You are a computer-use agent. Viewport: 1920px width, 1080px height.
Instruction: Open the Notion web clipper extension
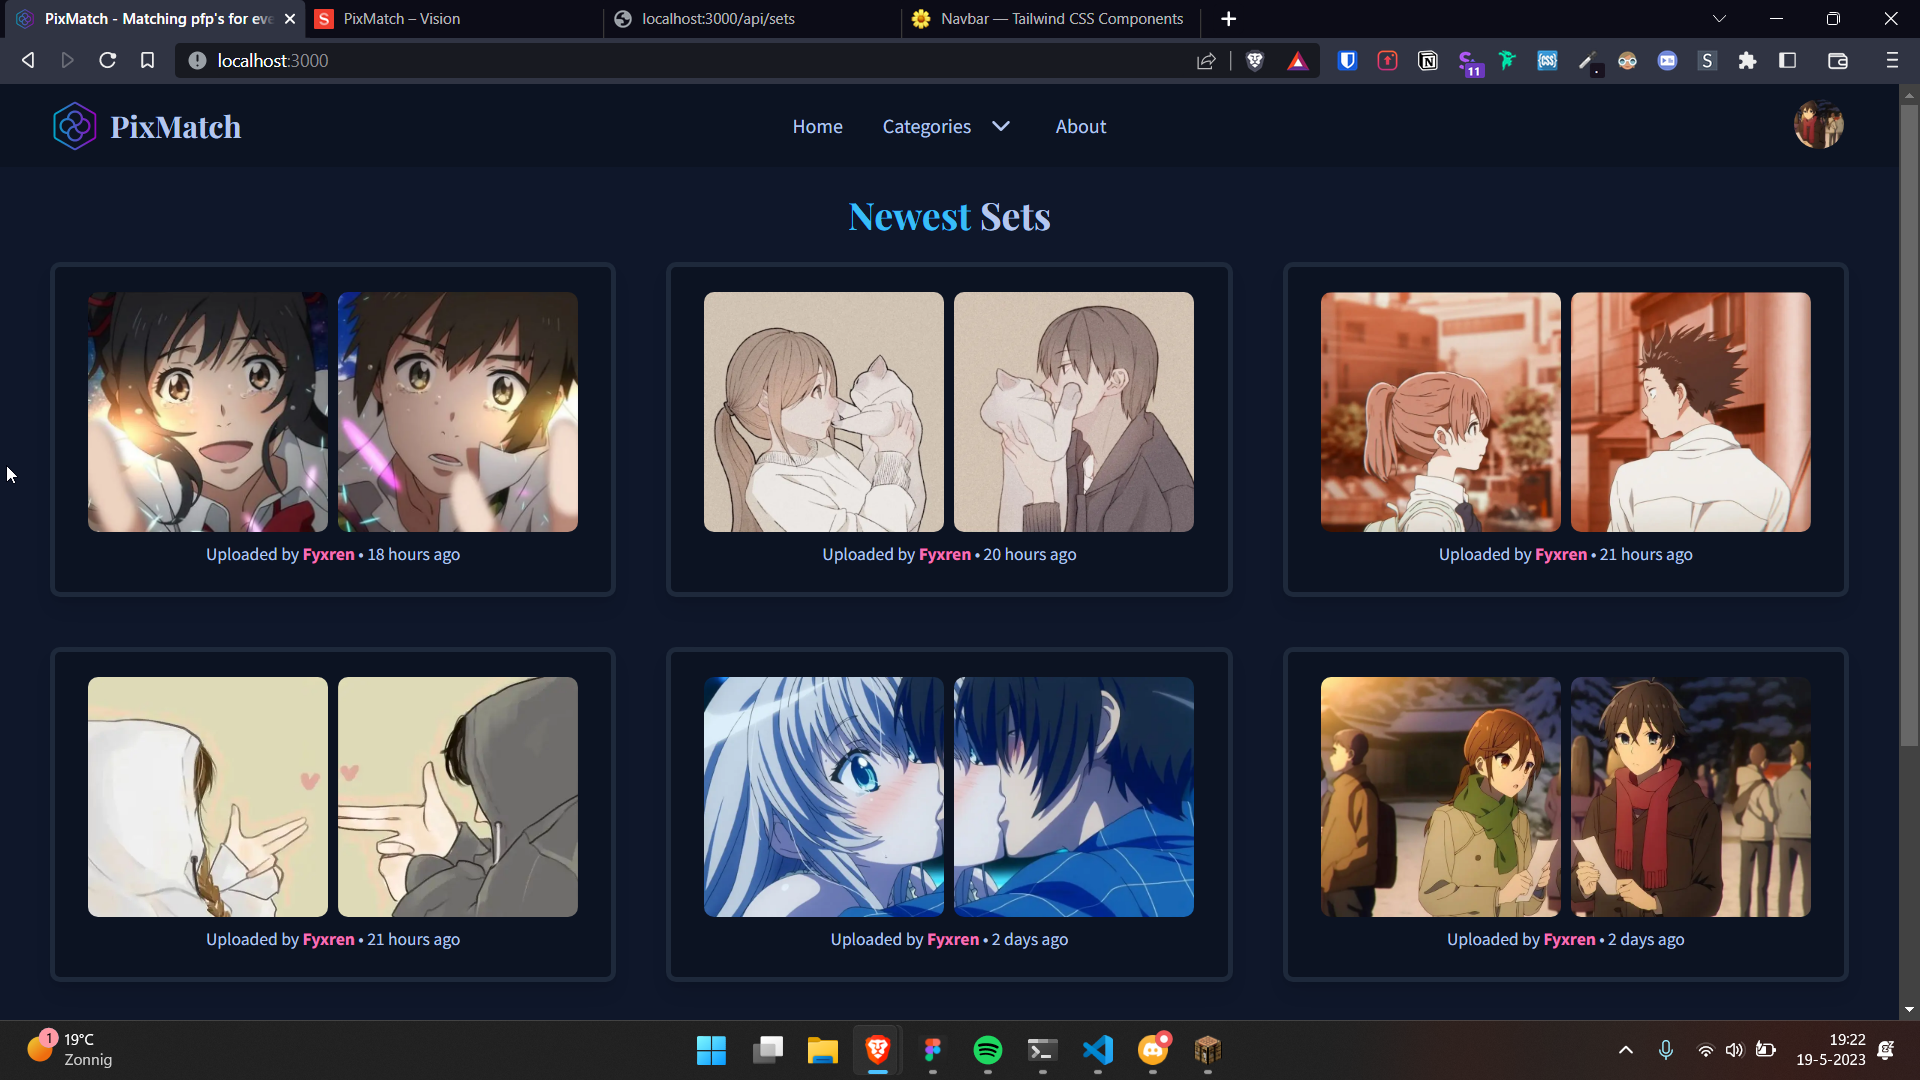[x=1428, y=61]
